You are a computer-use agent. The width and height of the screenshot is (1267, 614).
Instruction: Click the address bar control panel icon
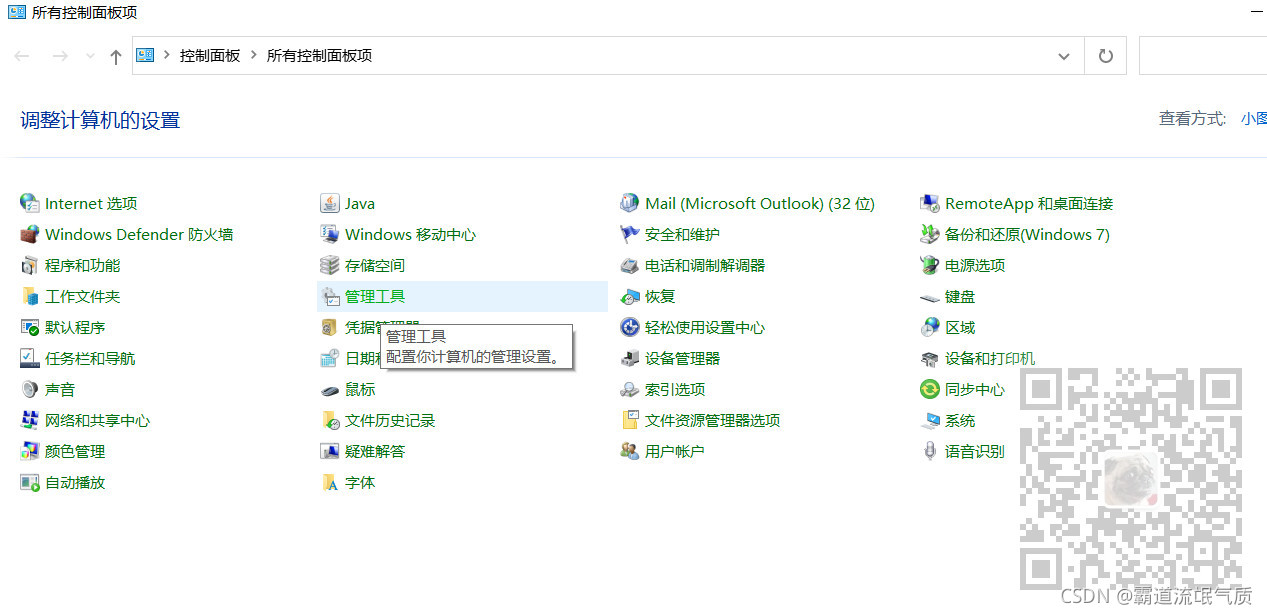tap(145, 55)
